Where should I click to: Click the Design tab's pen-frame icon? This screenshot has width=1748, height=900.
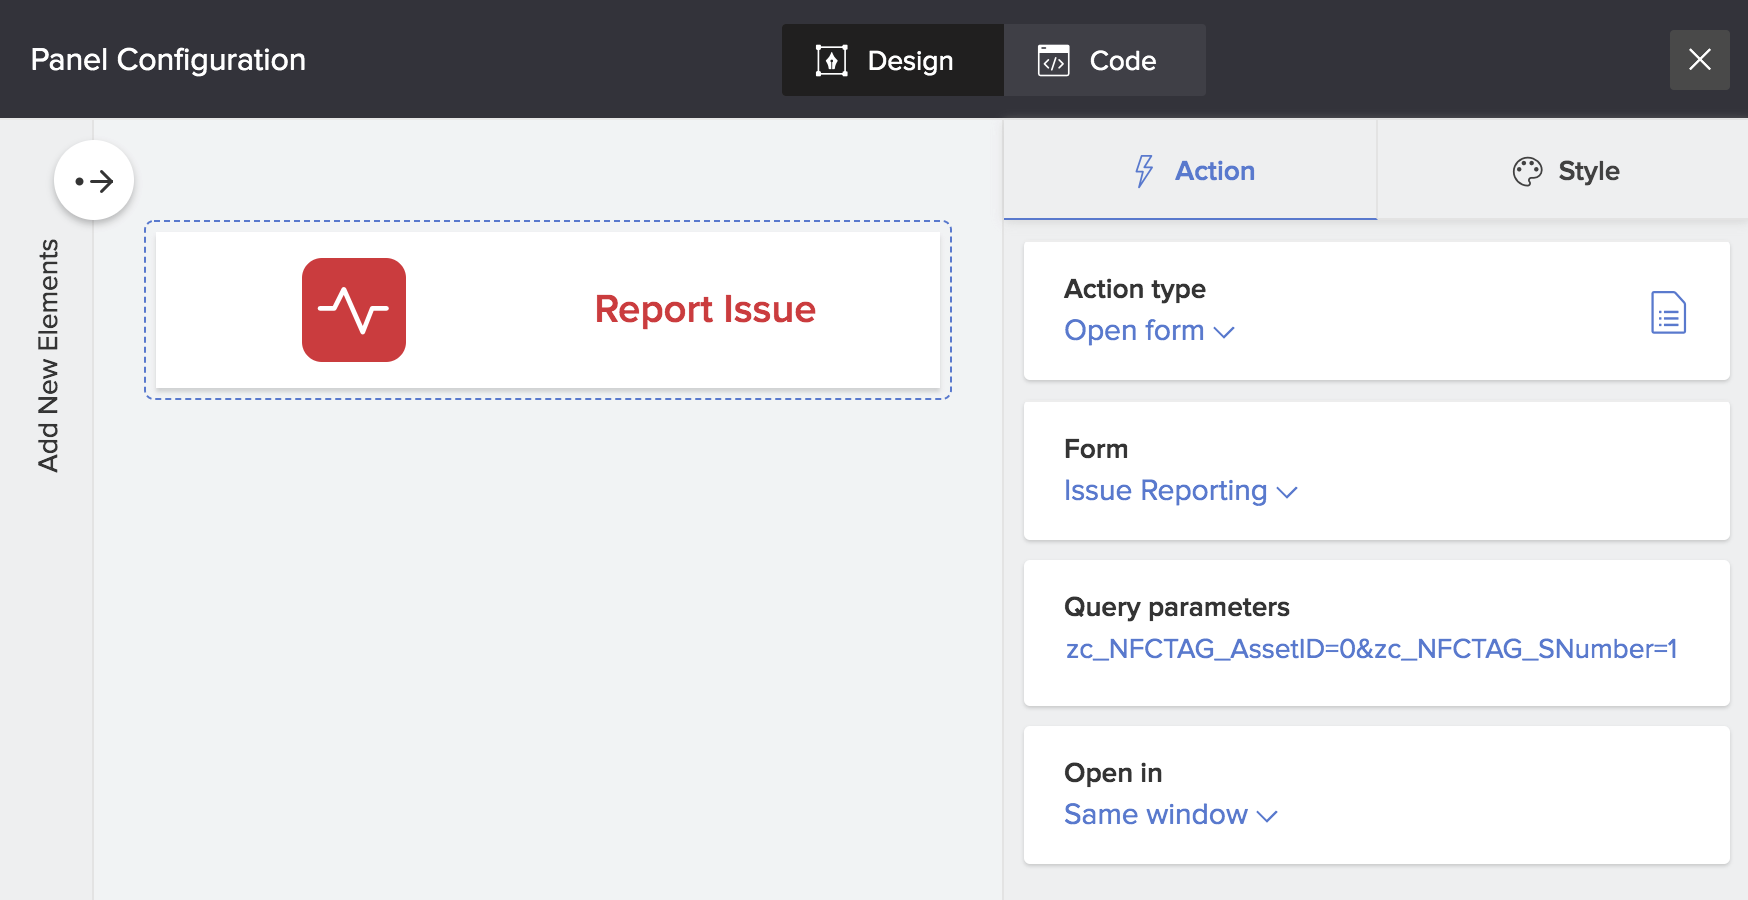click(831, 61)
